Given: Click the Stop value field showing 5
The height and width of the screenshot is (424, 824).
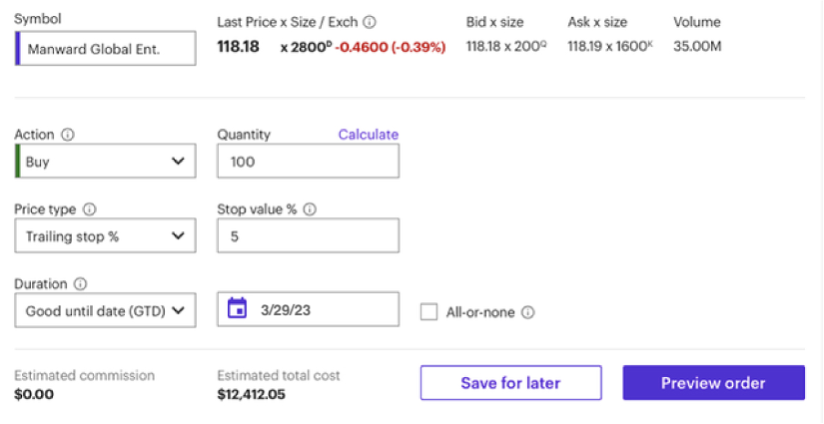Looking at the screenshot, I should 307,236.
